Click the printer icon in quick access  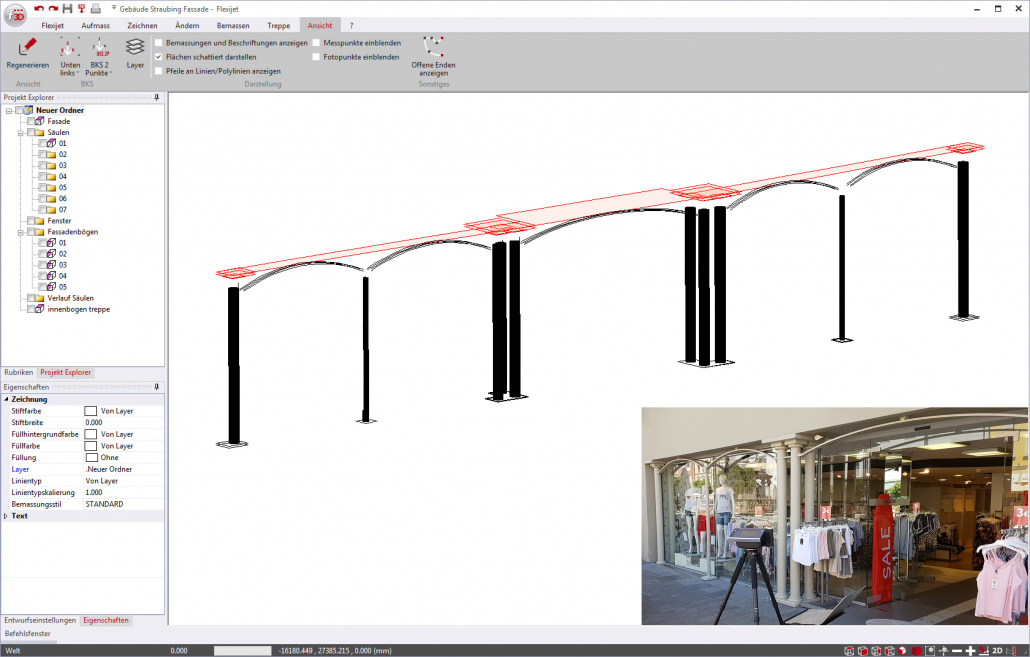pos(95,8)
